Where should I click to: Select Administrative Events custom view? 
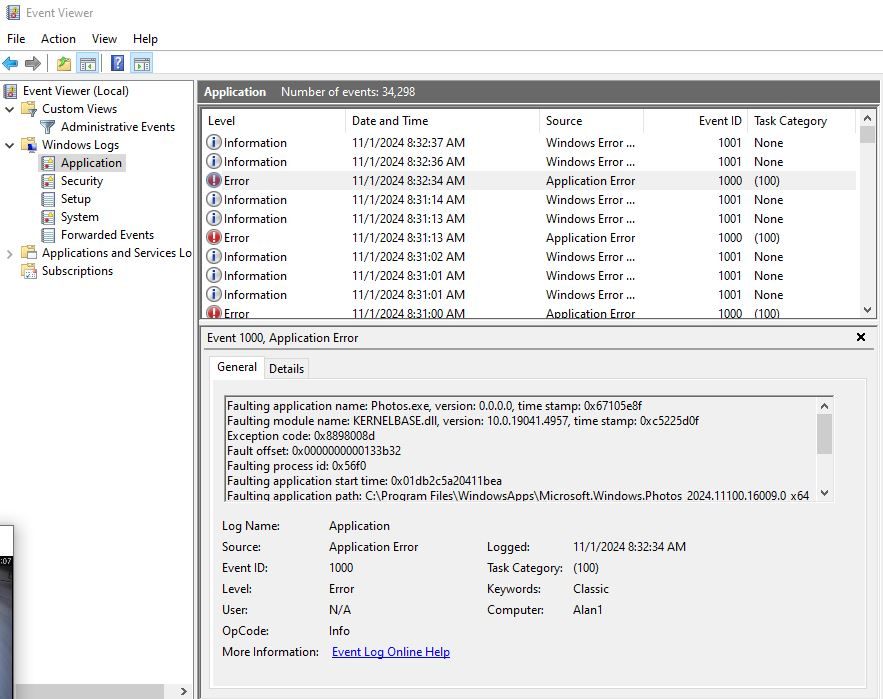(x=118, y=127)
